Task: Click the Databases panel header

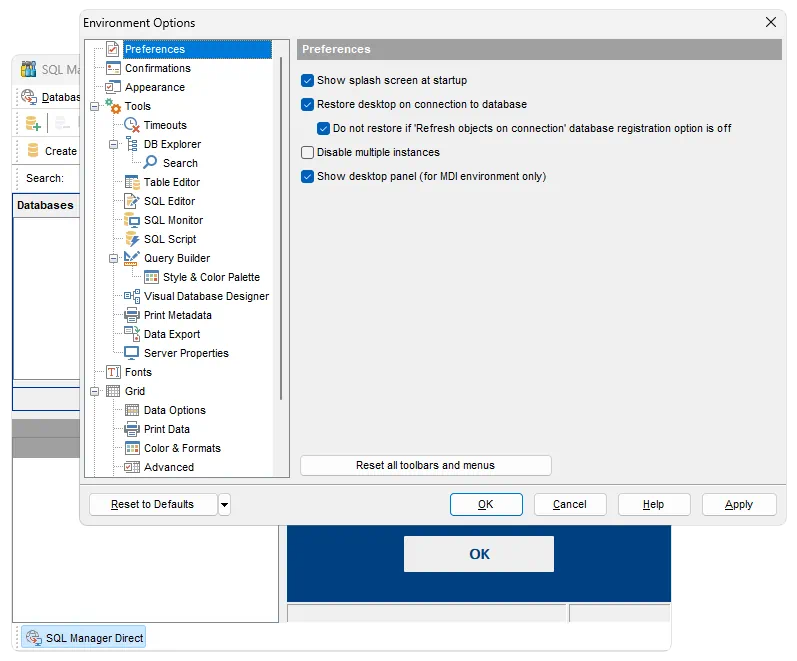Action: (x=46, y=205)
